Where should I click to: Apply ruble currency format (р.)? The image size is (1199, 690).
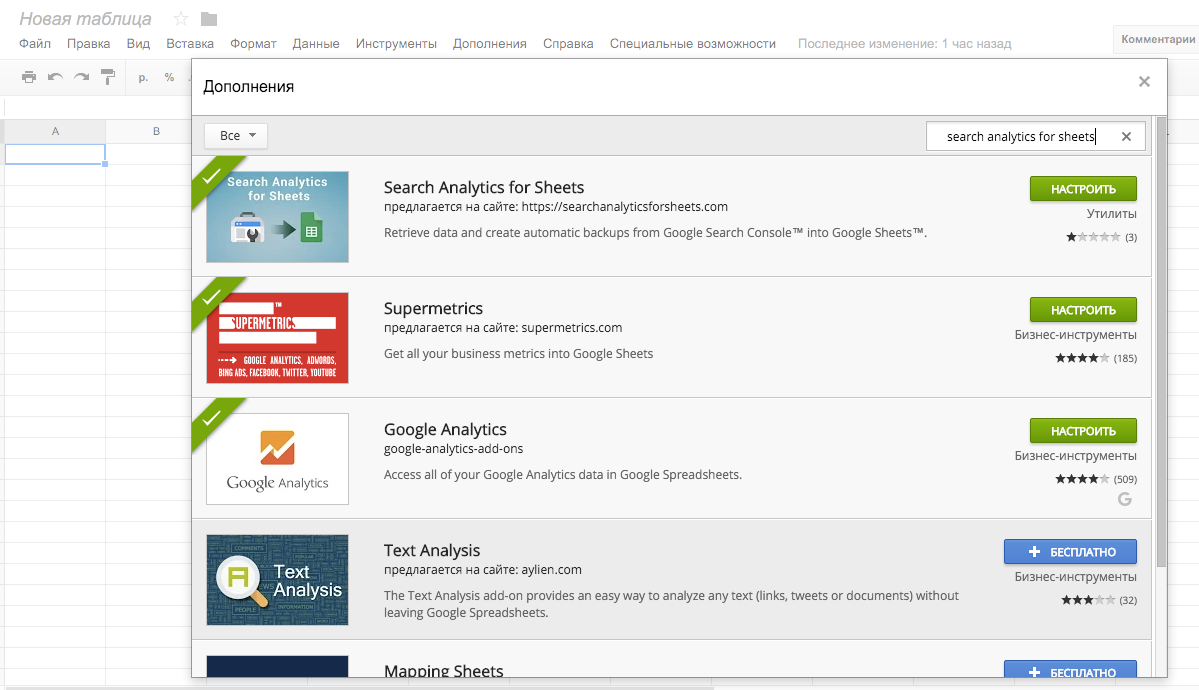point(143,77)
